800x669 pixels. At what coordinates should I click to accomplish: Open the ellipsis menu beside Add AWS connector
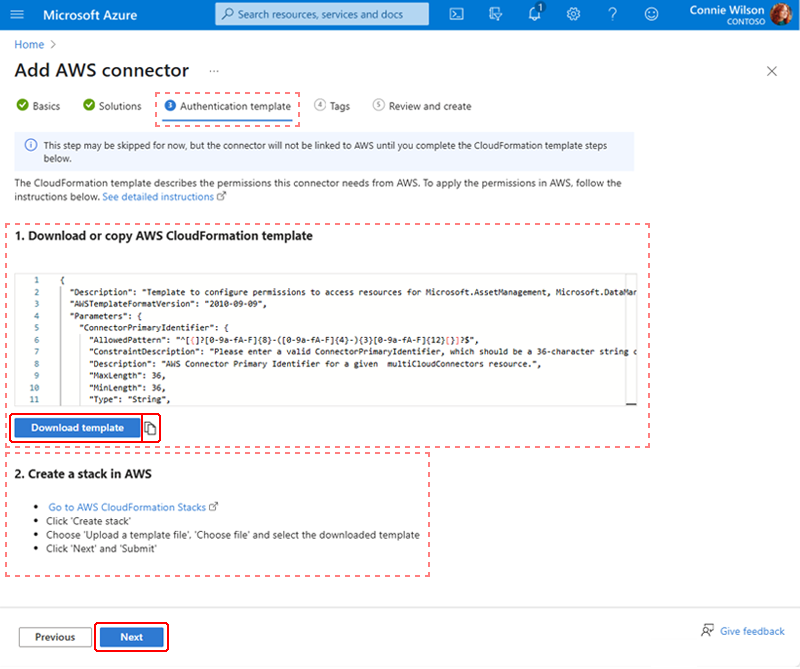(x=214, y=71)
